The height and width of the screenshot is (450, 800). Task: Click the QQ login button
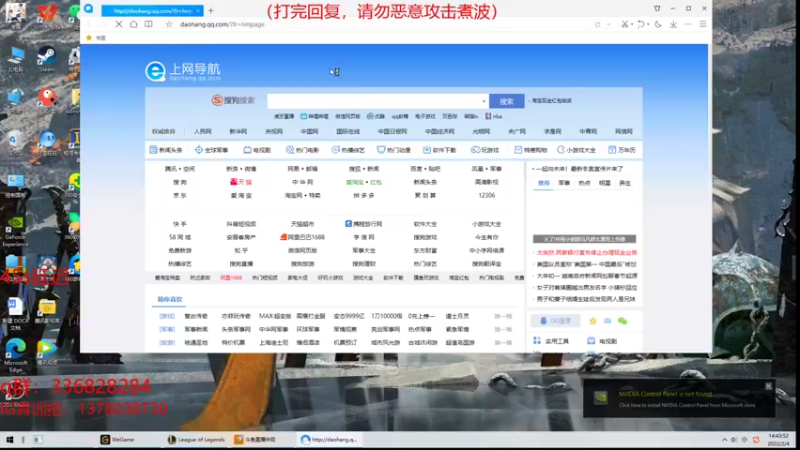tap(555, 321)
